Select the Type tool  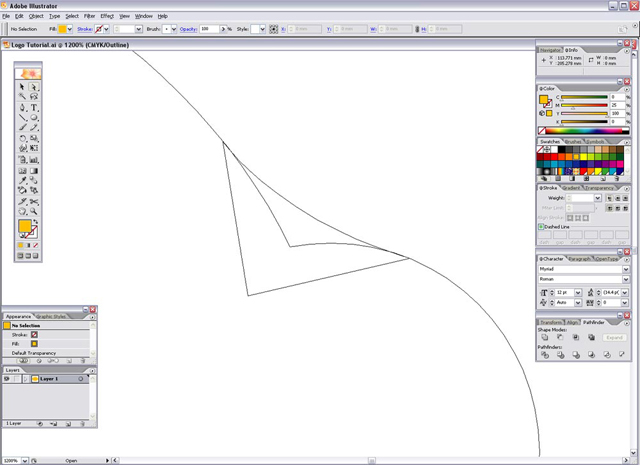point(34,108)
